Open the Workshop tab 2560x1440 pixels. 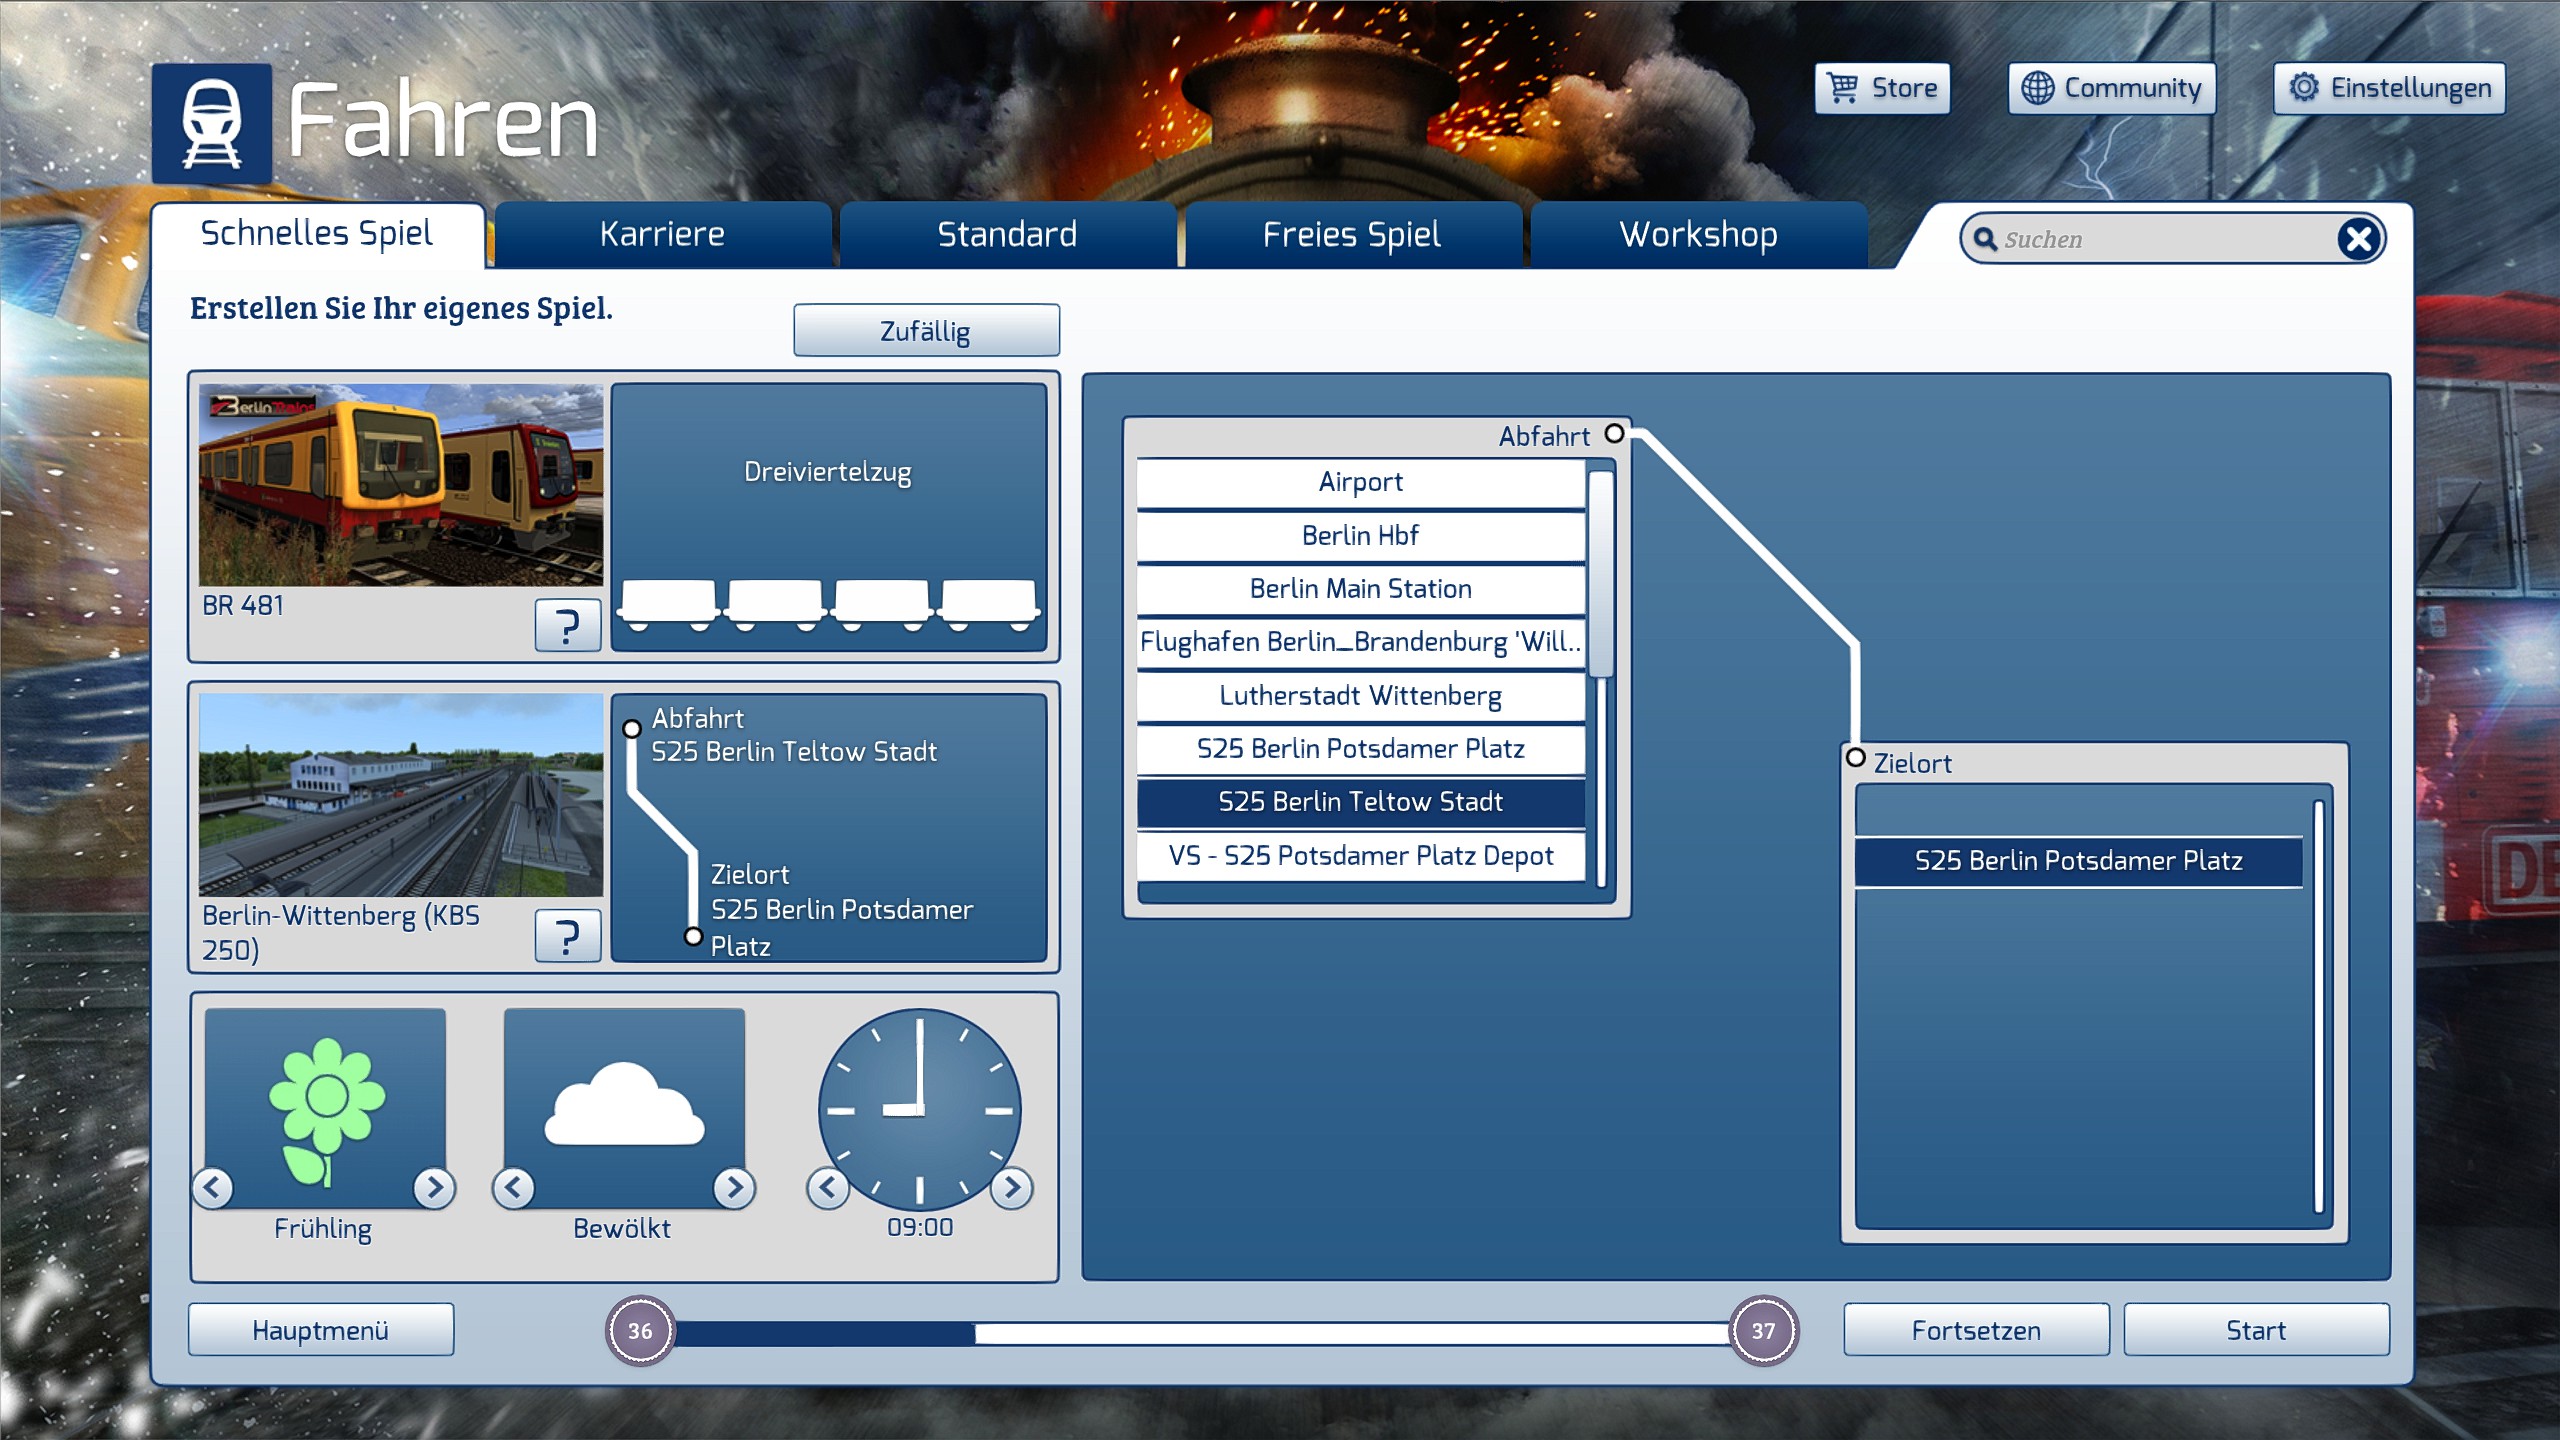[1698, 234]
